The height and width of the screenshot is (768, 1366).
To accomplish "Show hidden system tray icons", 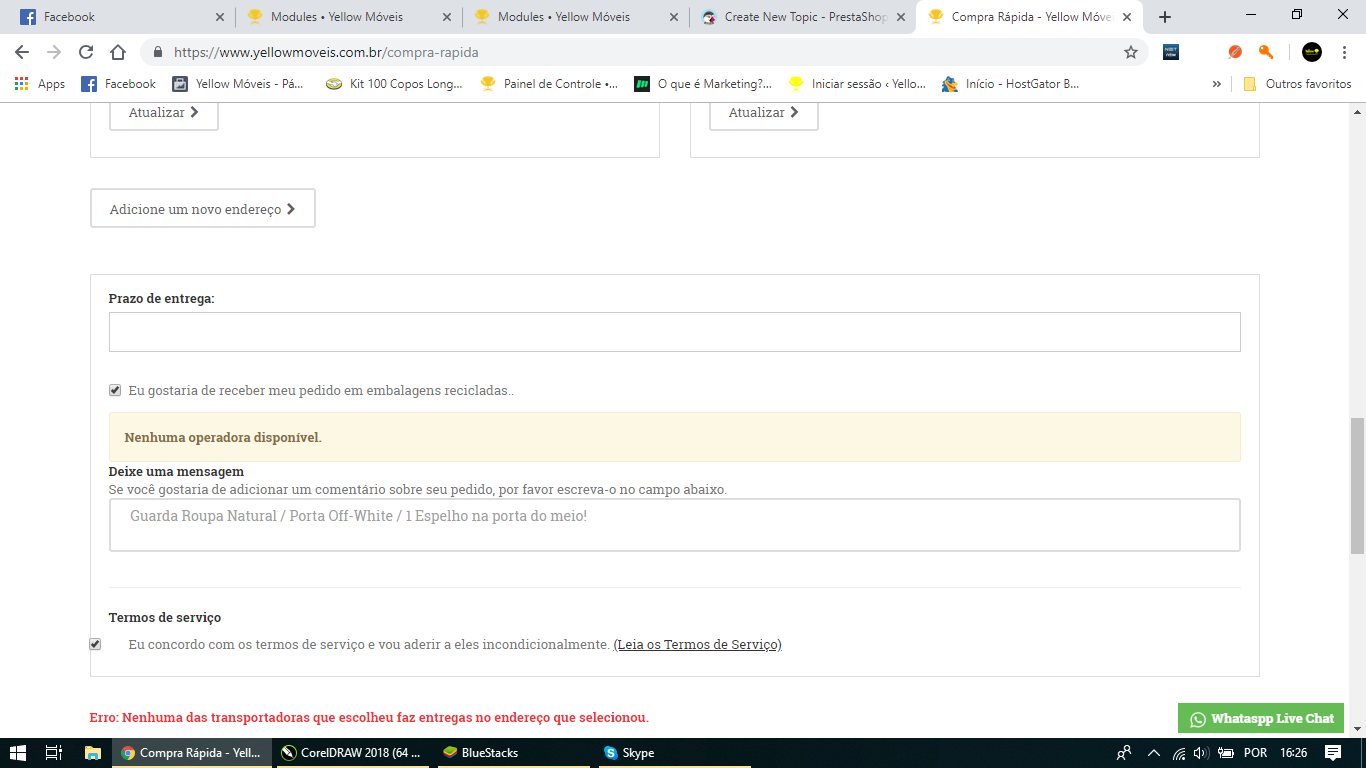I will pyautogui.click(x=1153, y=753).
